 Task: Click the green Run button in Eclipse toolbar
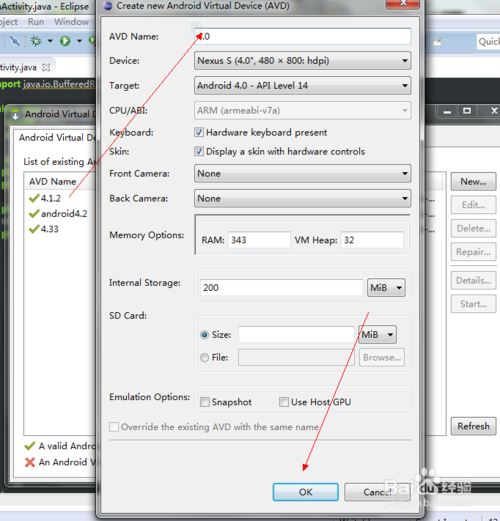(x=65, y=41)
